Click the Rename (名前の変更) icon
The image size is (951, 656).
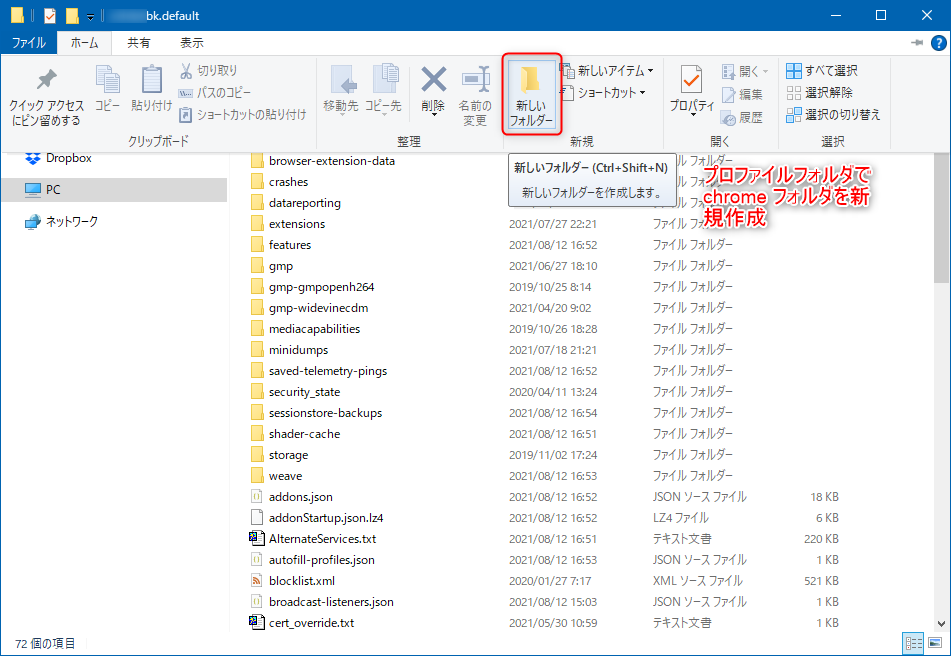tap(475, 90)
